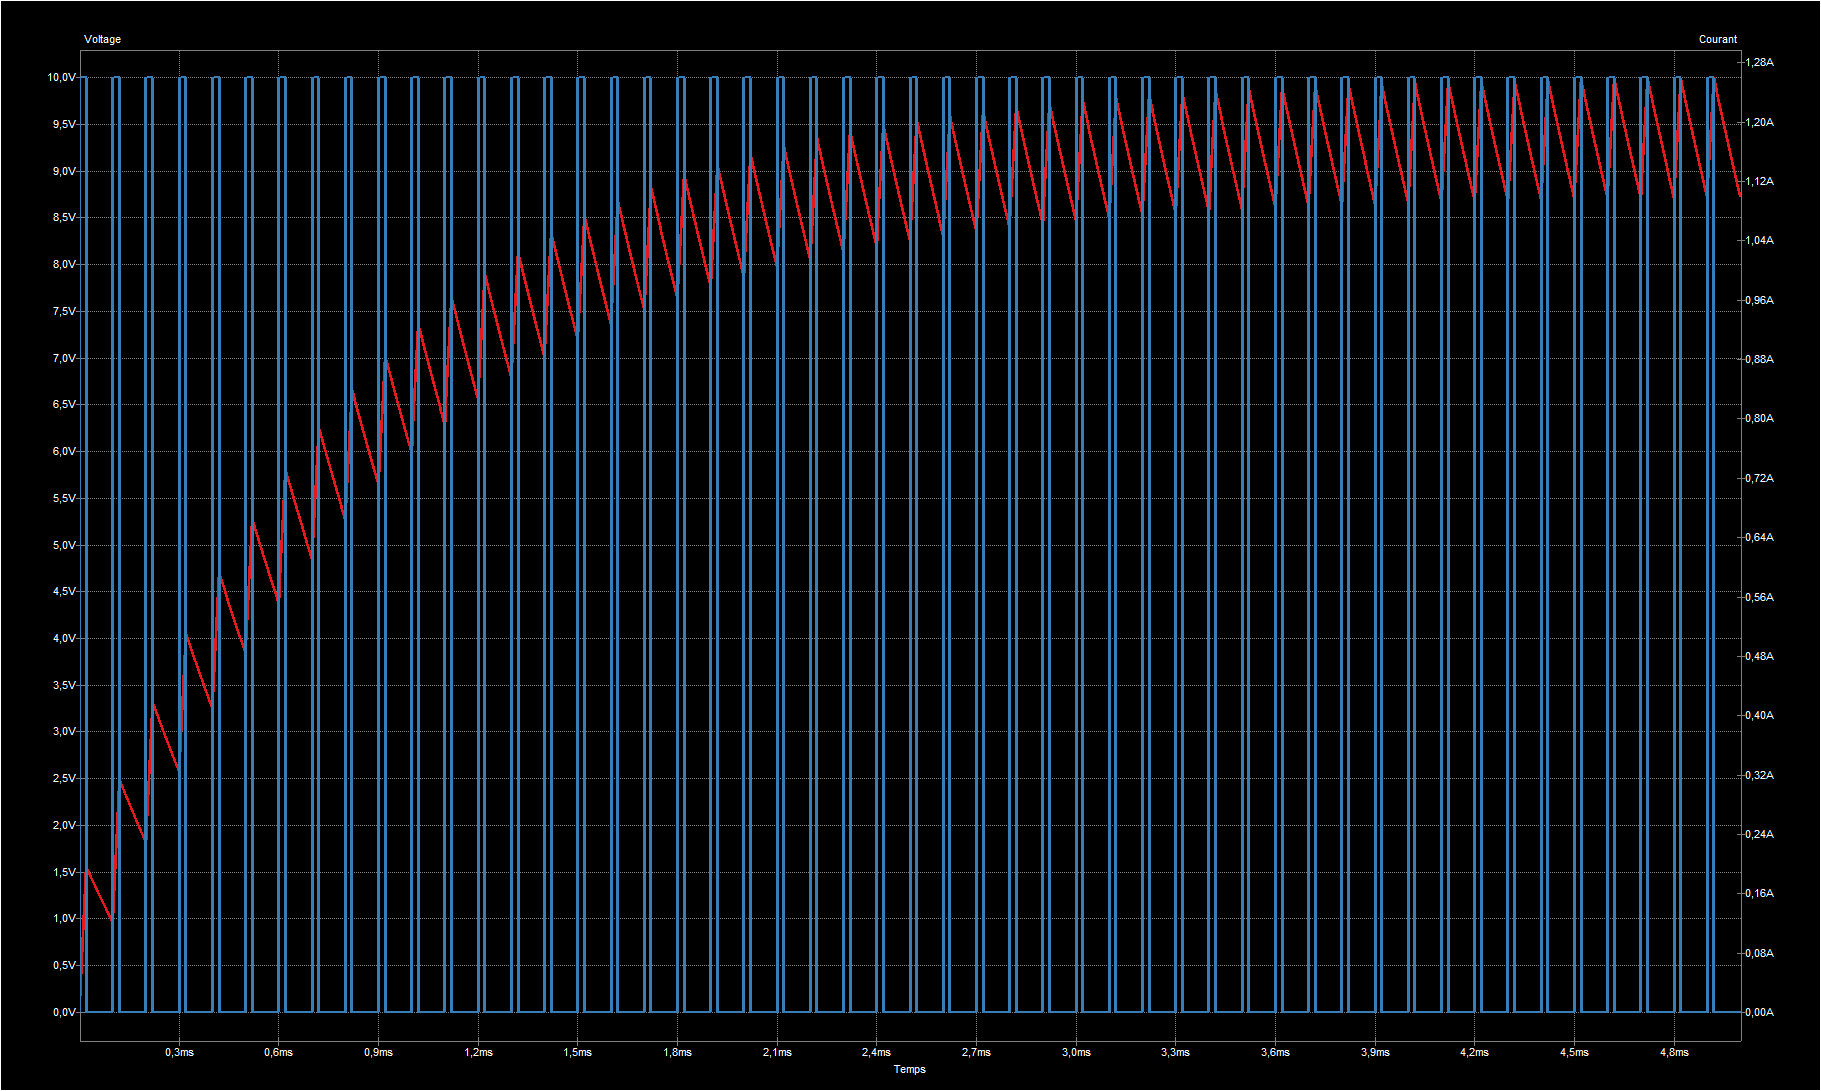Select the 5,0V voltage tick label

[64, 545]
